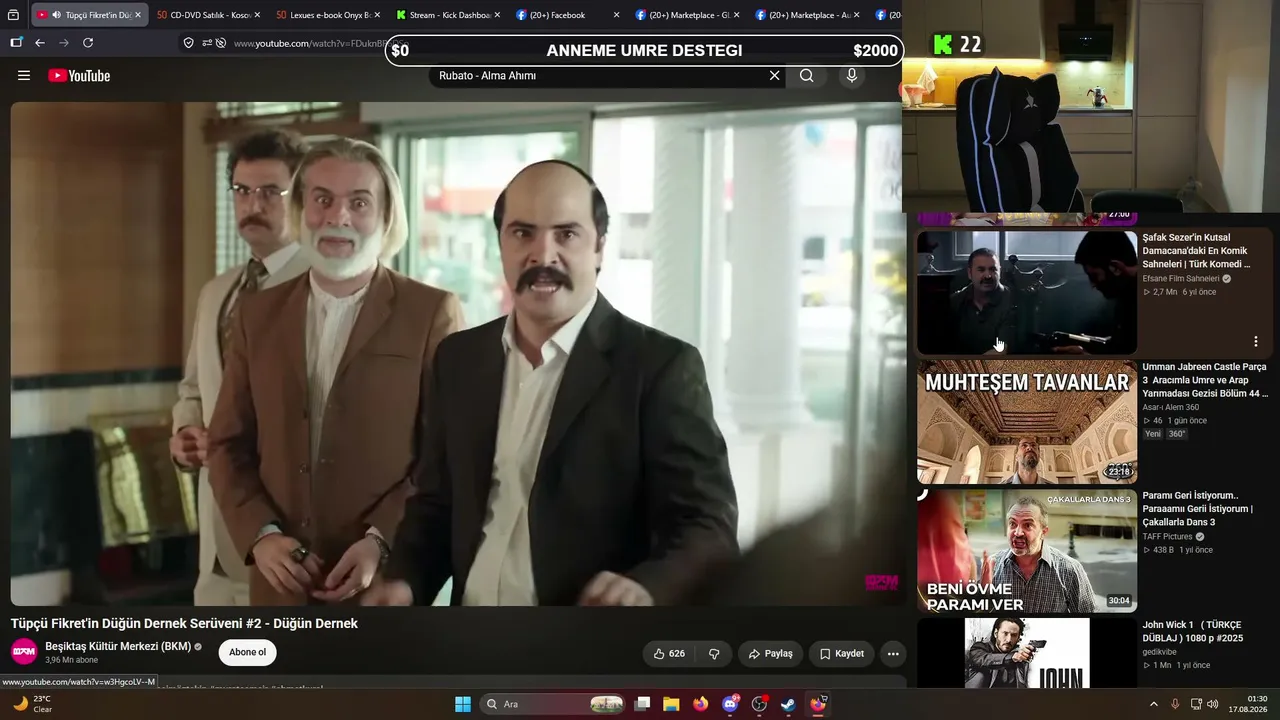Go forward in browser history
1280x720 pixels.
[64, 43]
